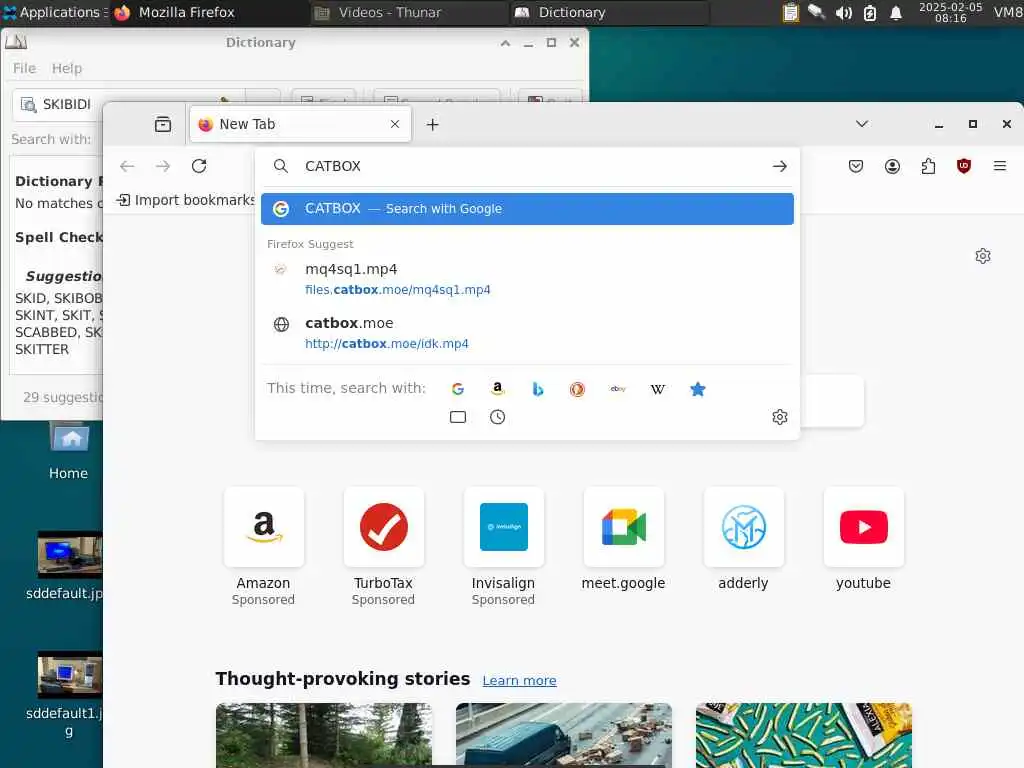Open the Extensions puzzle icon

click(928, 166)
